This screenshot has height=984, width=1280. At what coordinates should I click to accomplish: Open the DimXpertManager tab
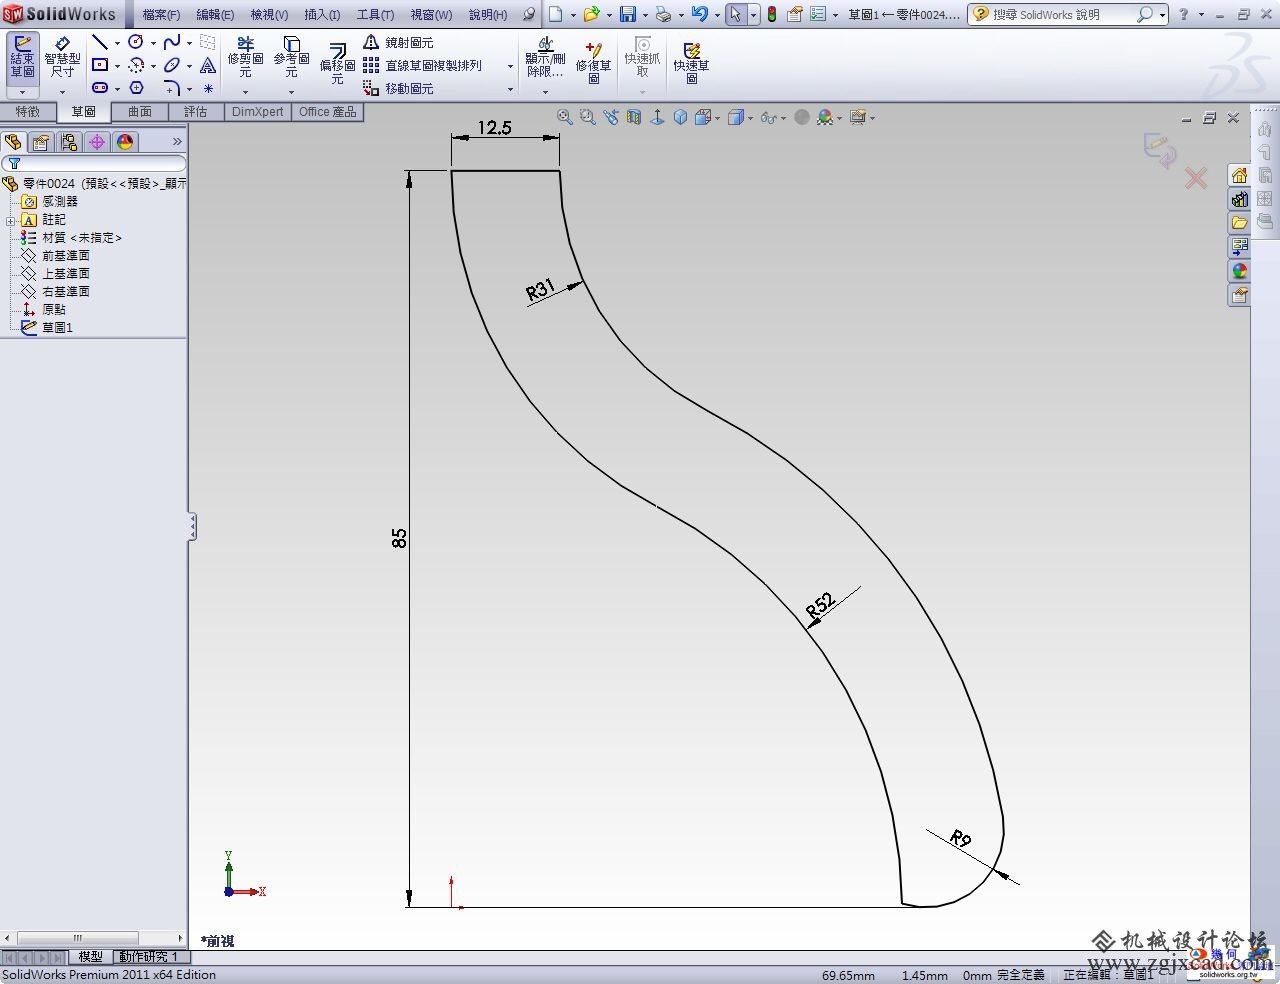coord(97,142)
